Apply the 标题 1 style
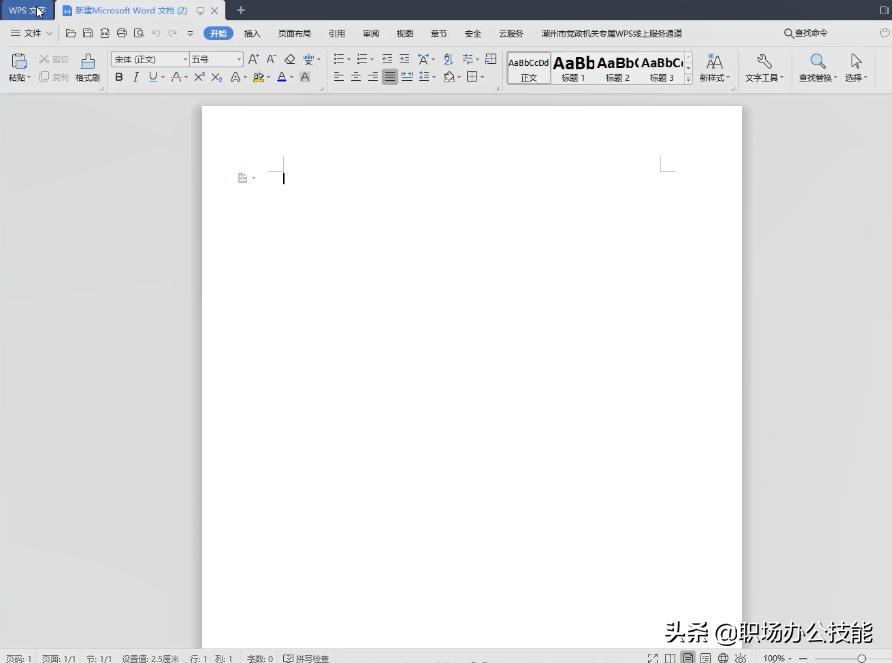Image resolution: width=892 pixels, height=663 pixels. pos(572,68)
